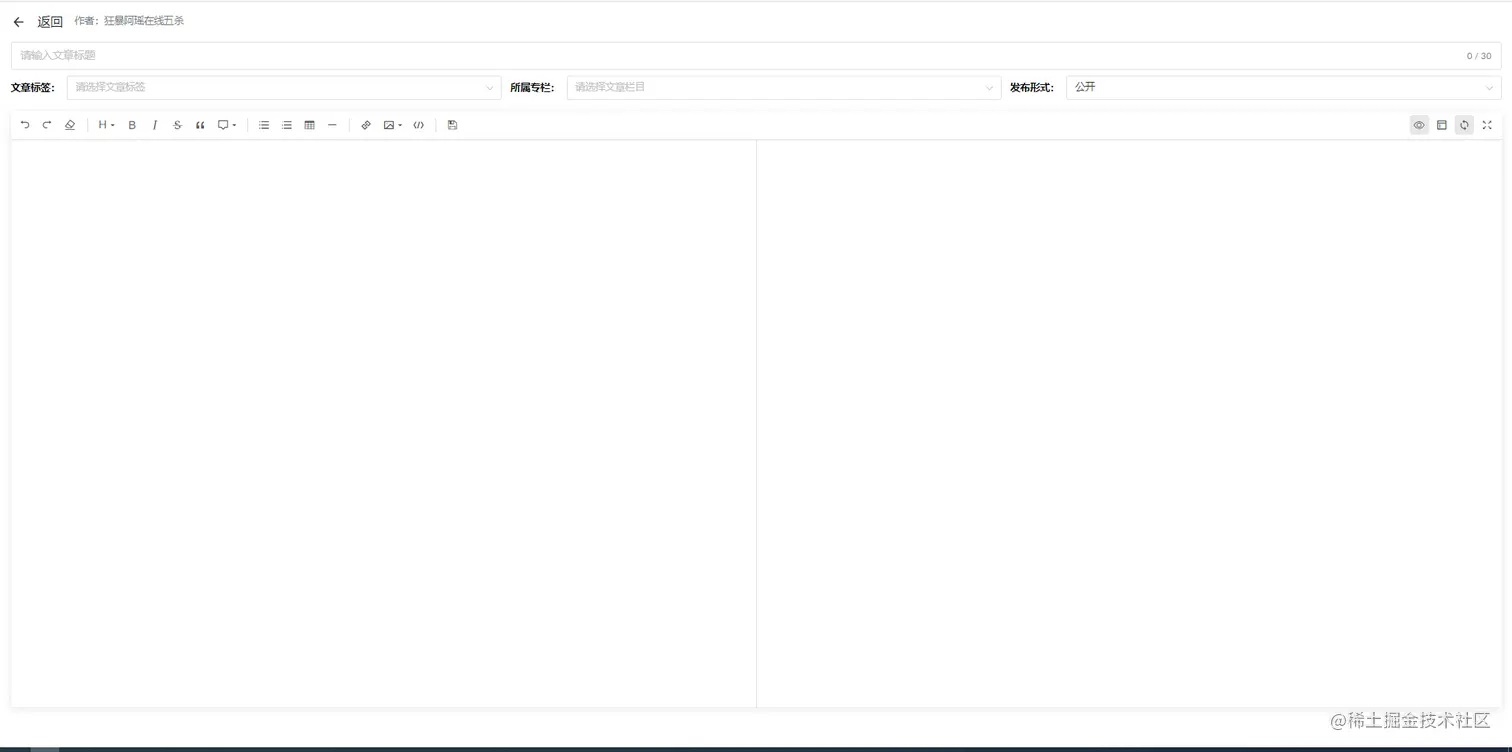Open the heading H dropdown
Screen dimensions: 1512x752
click(106, 125)
